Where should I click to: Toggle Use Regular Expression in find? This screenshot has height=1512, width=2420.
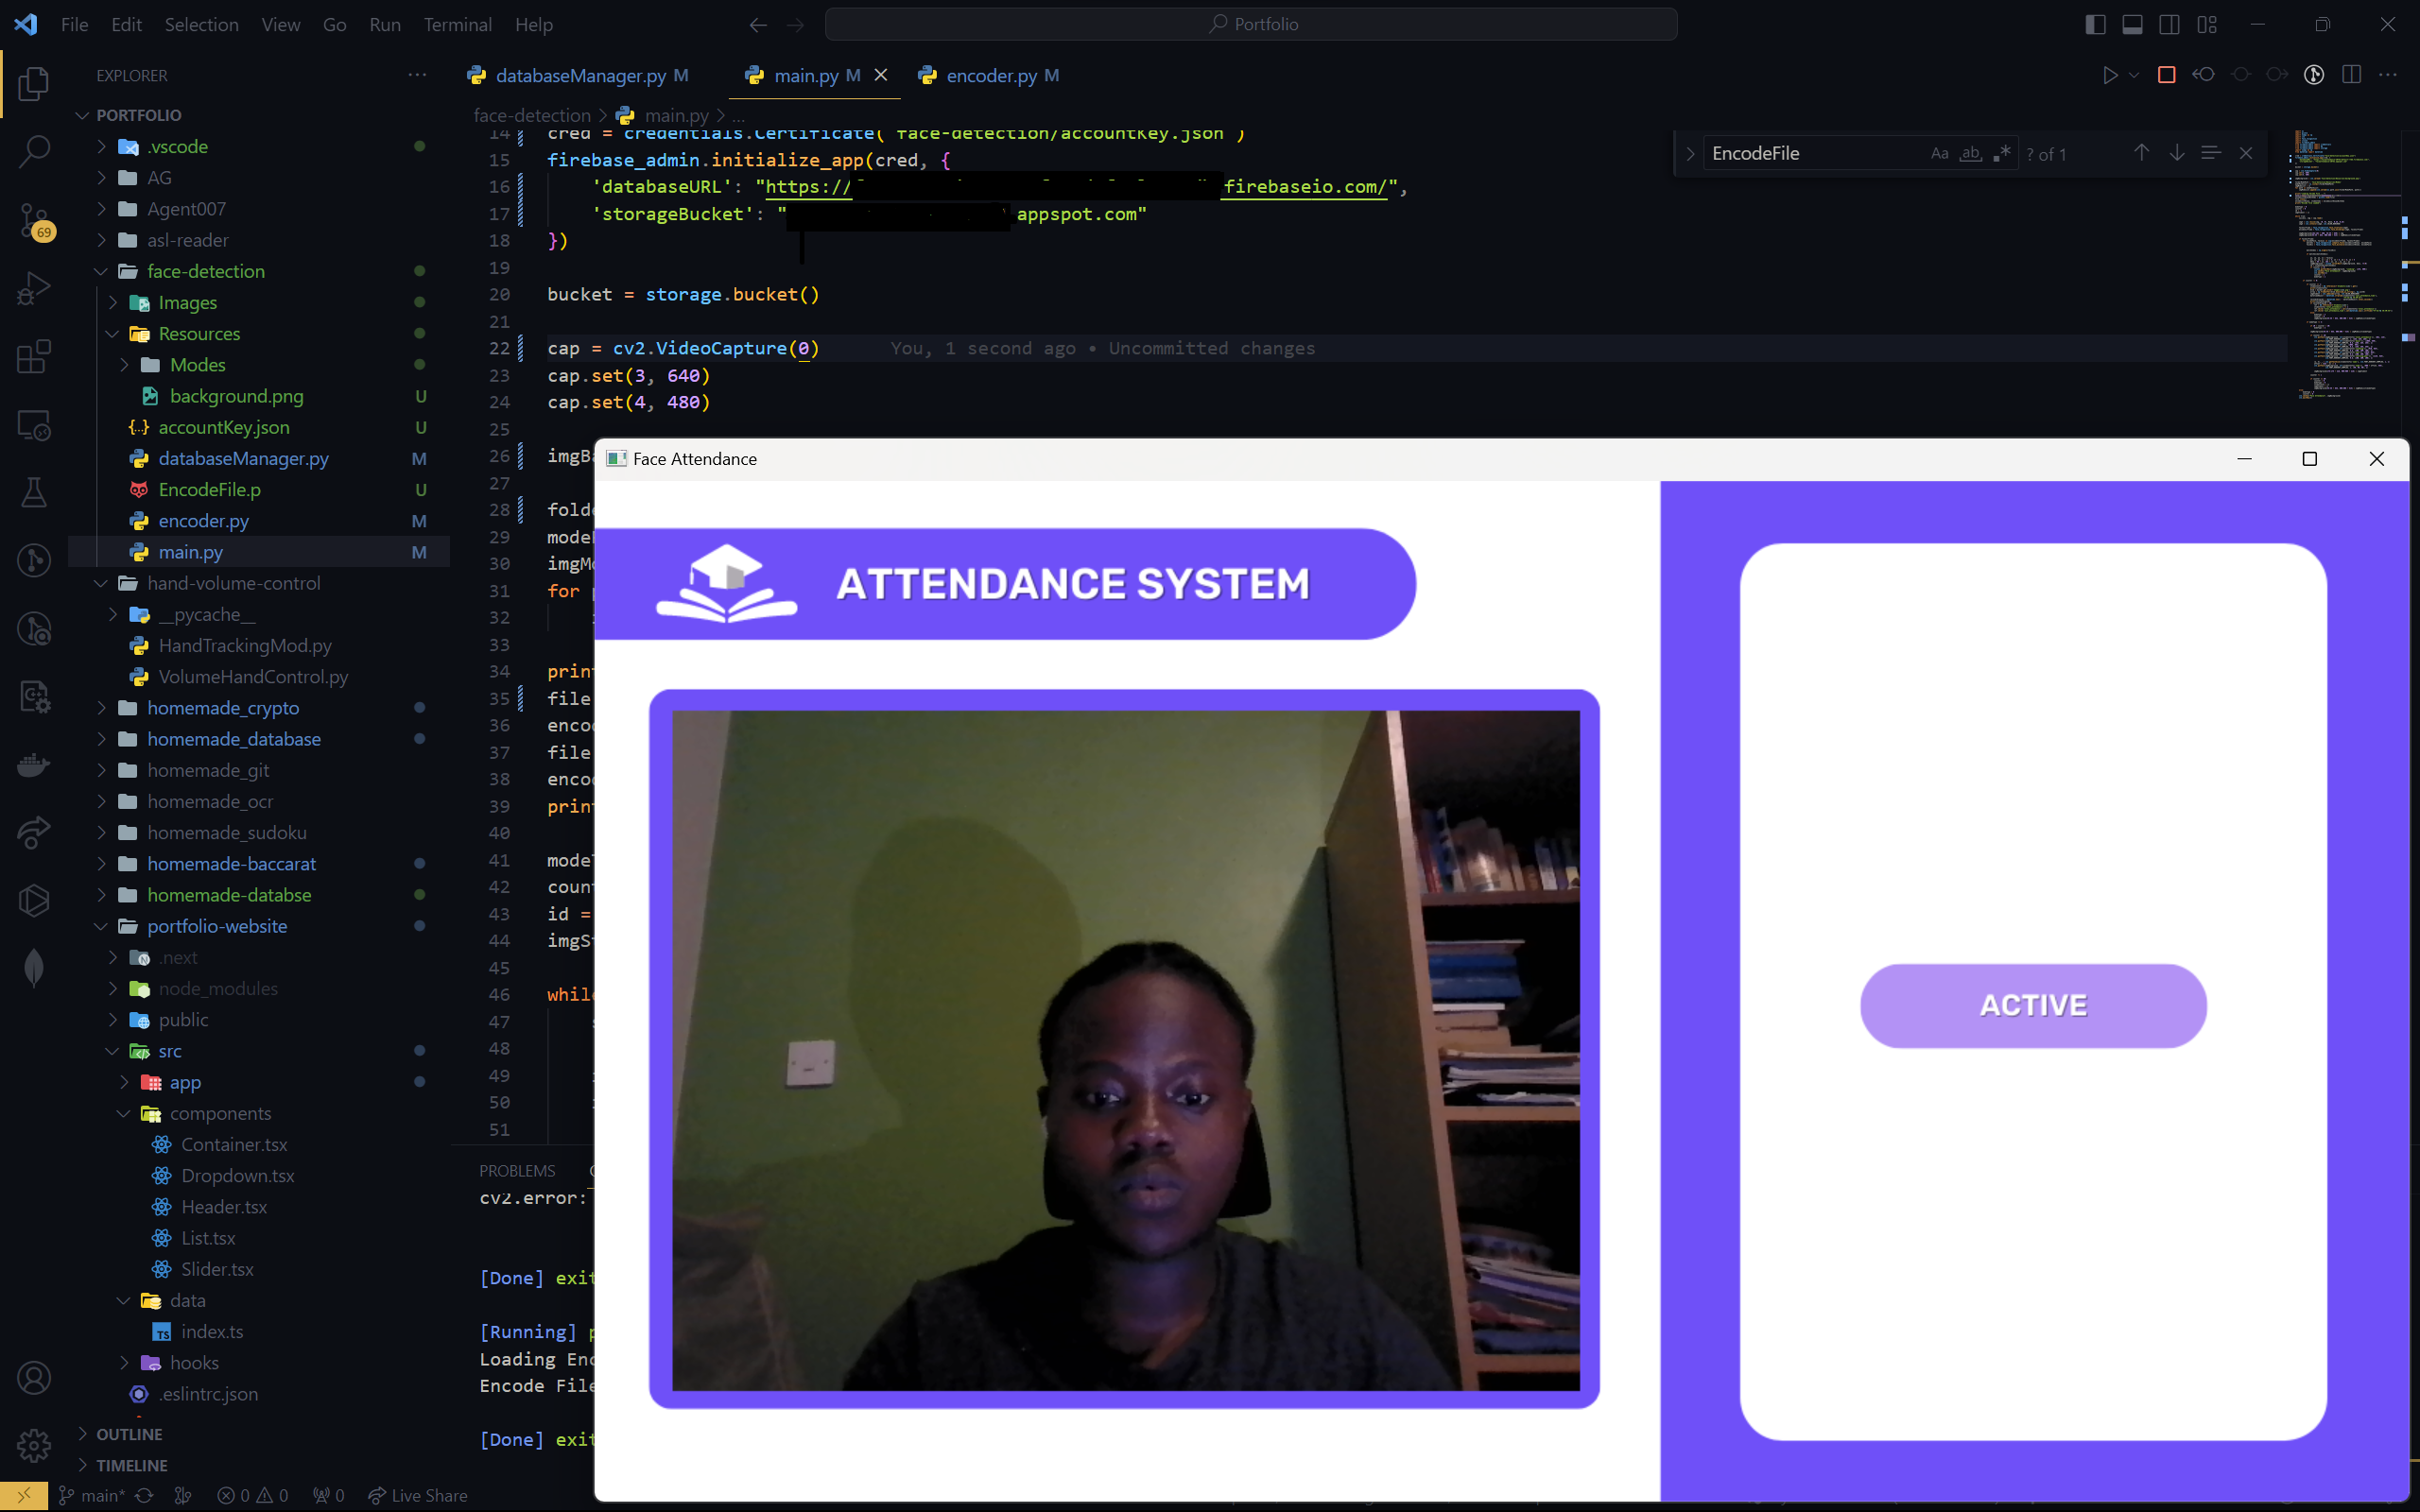[x=2001, y=153]
